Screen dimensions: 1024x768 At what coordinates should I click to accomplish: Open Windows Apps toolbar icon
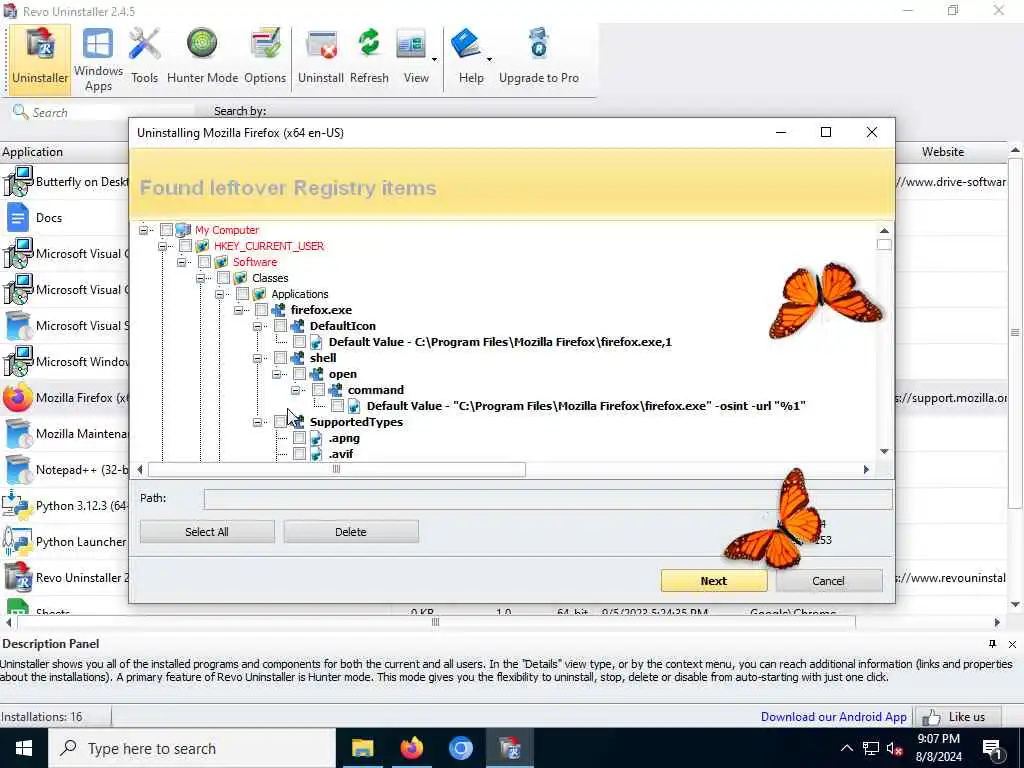coord(98,59)
